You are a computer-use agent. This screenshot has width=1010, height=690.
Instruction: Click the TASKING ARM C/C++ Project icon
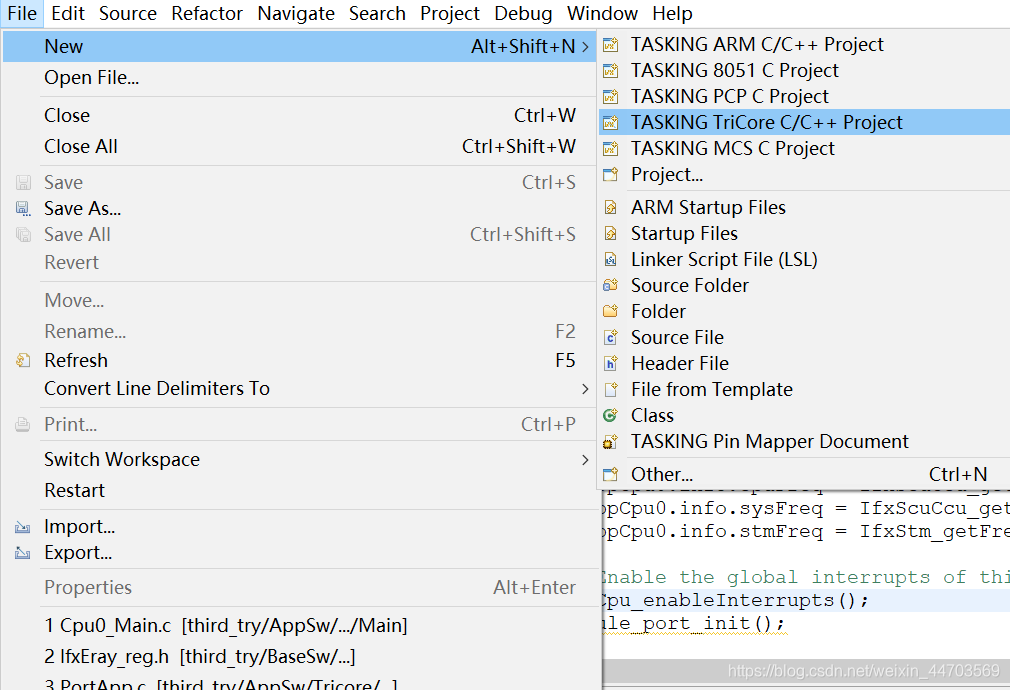[x=610, y=45]
